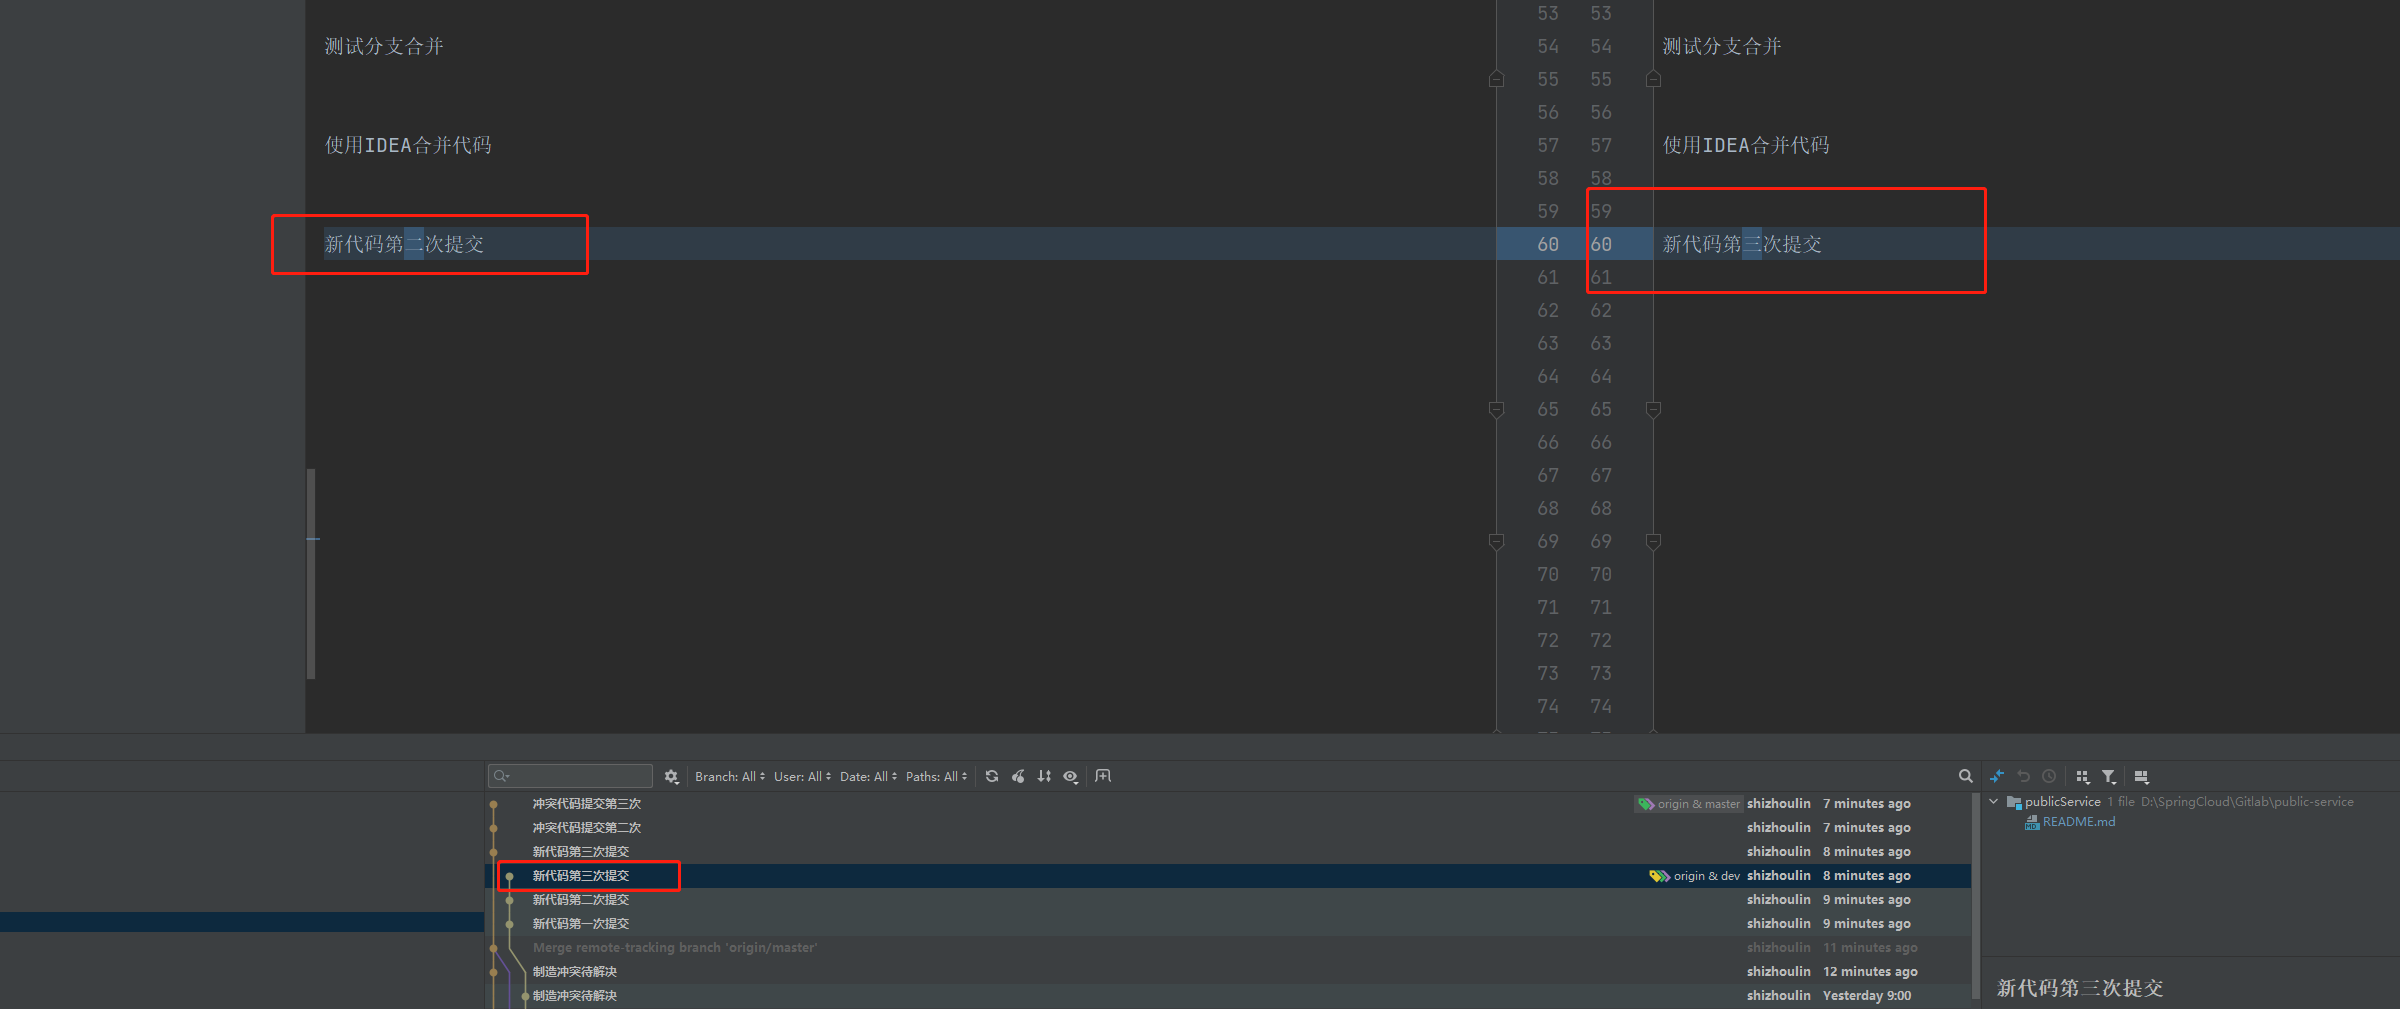Image resolution: width=2400 pixels, height=1009 pixels.
Task: Click the blue Show Diff arrows icon
Action: (1997, 776)
